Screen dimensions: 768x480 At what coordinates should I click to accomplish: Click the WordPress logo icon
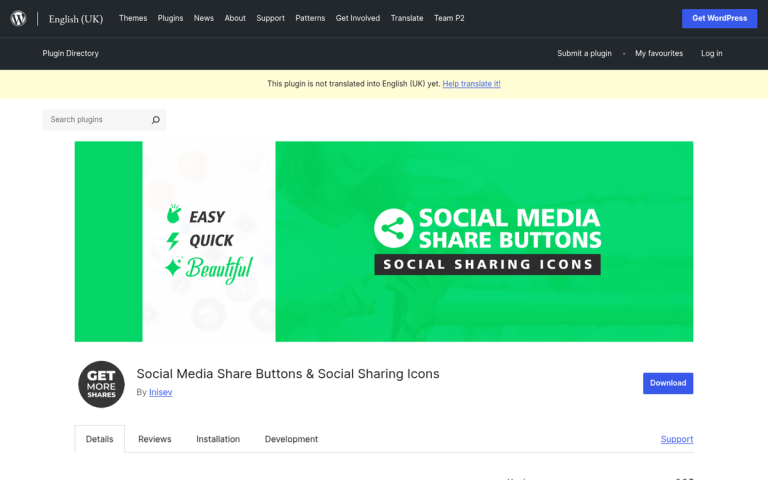[18, 19]
